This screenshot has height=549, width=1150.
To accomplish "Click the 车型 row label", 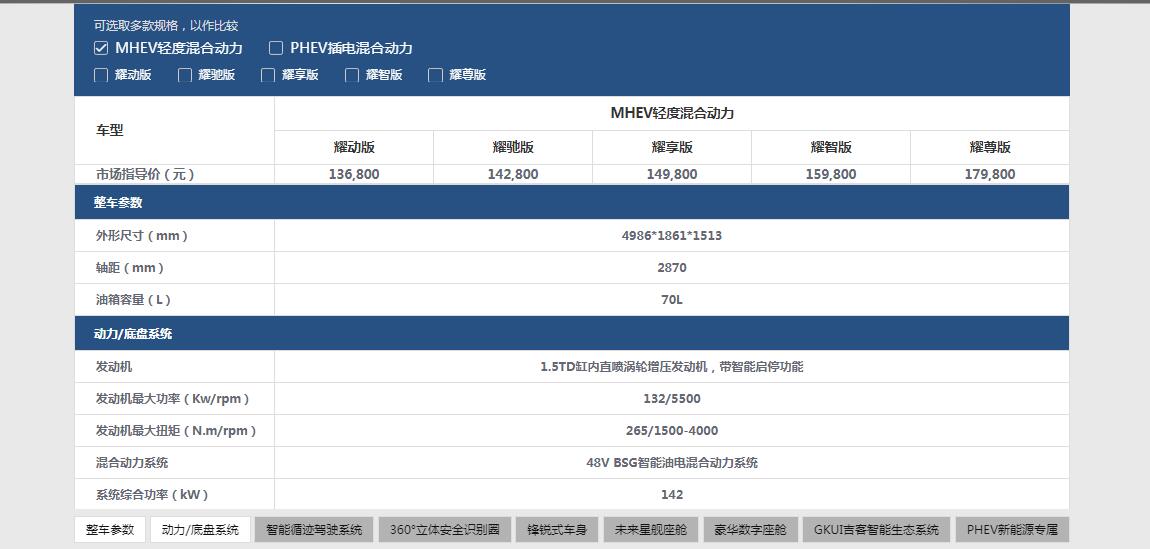I will coord(110,130).
